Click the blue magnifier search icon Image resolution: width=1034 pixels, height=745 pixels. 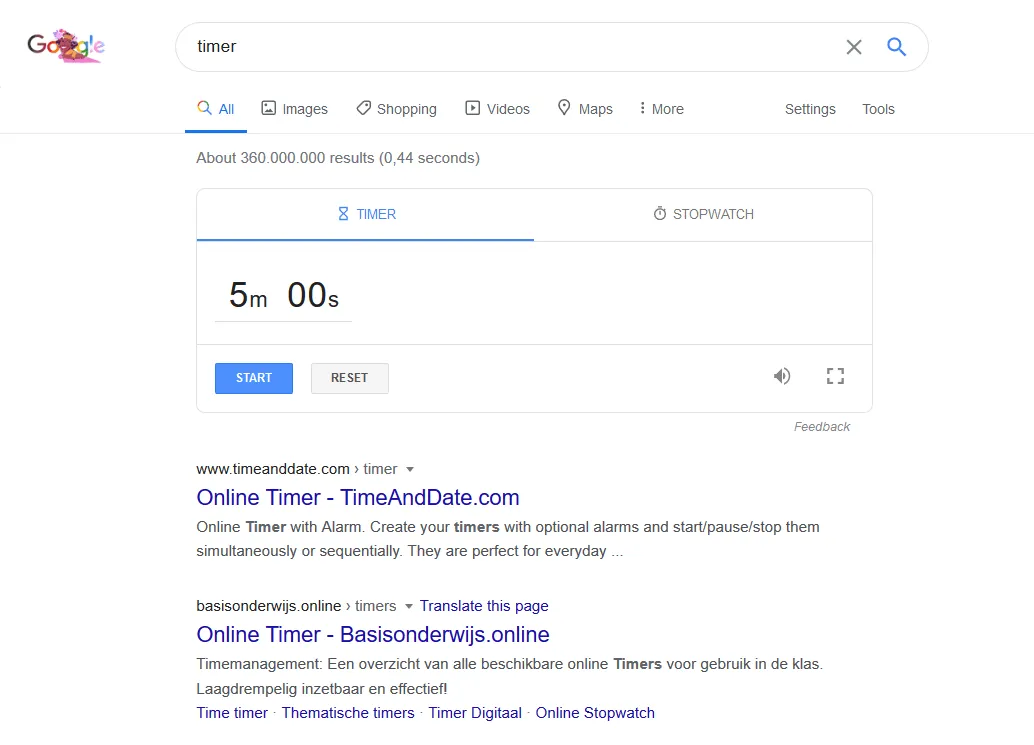(x=896, y=47)
